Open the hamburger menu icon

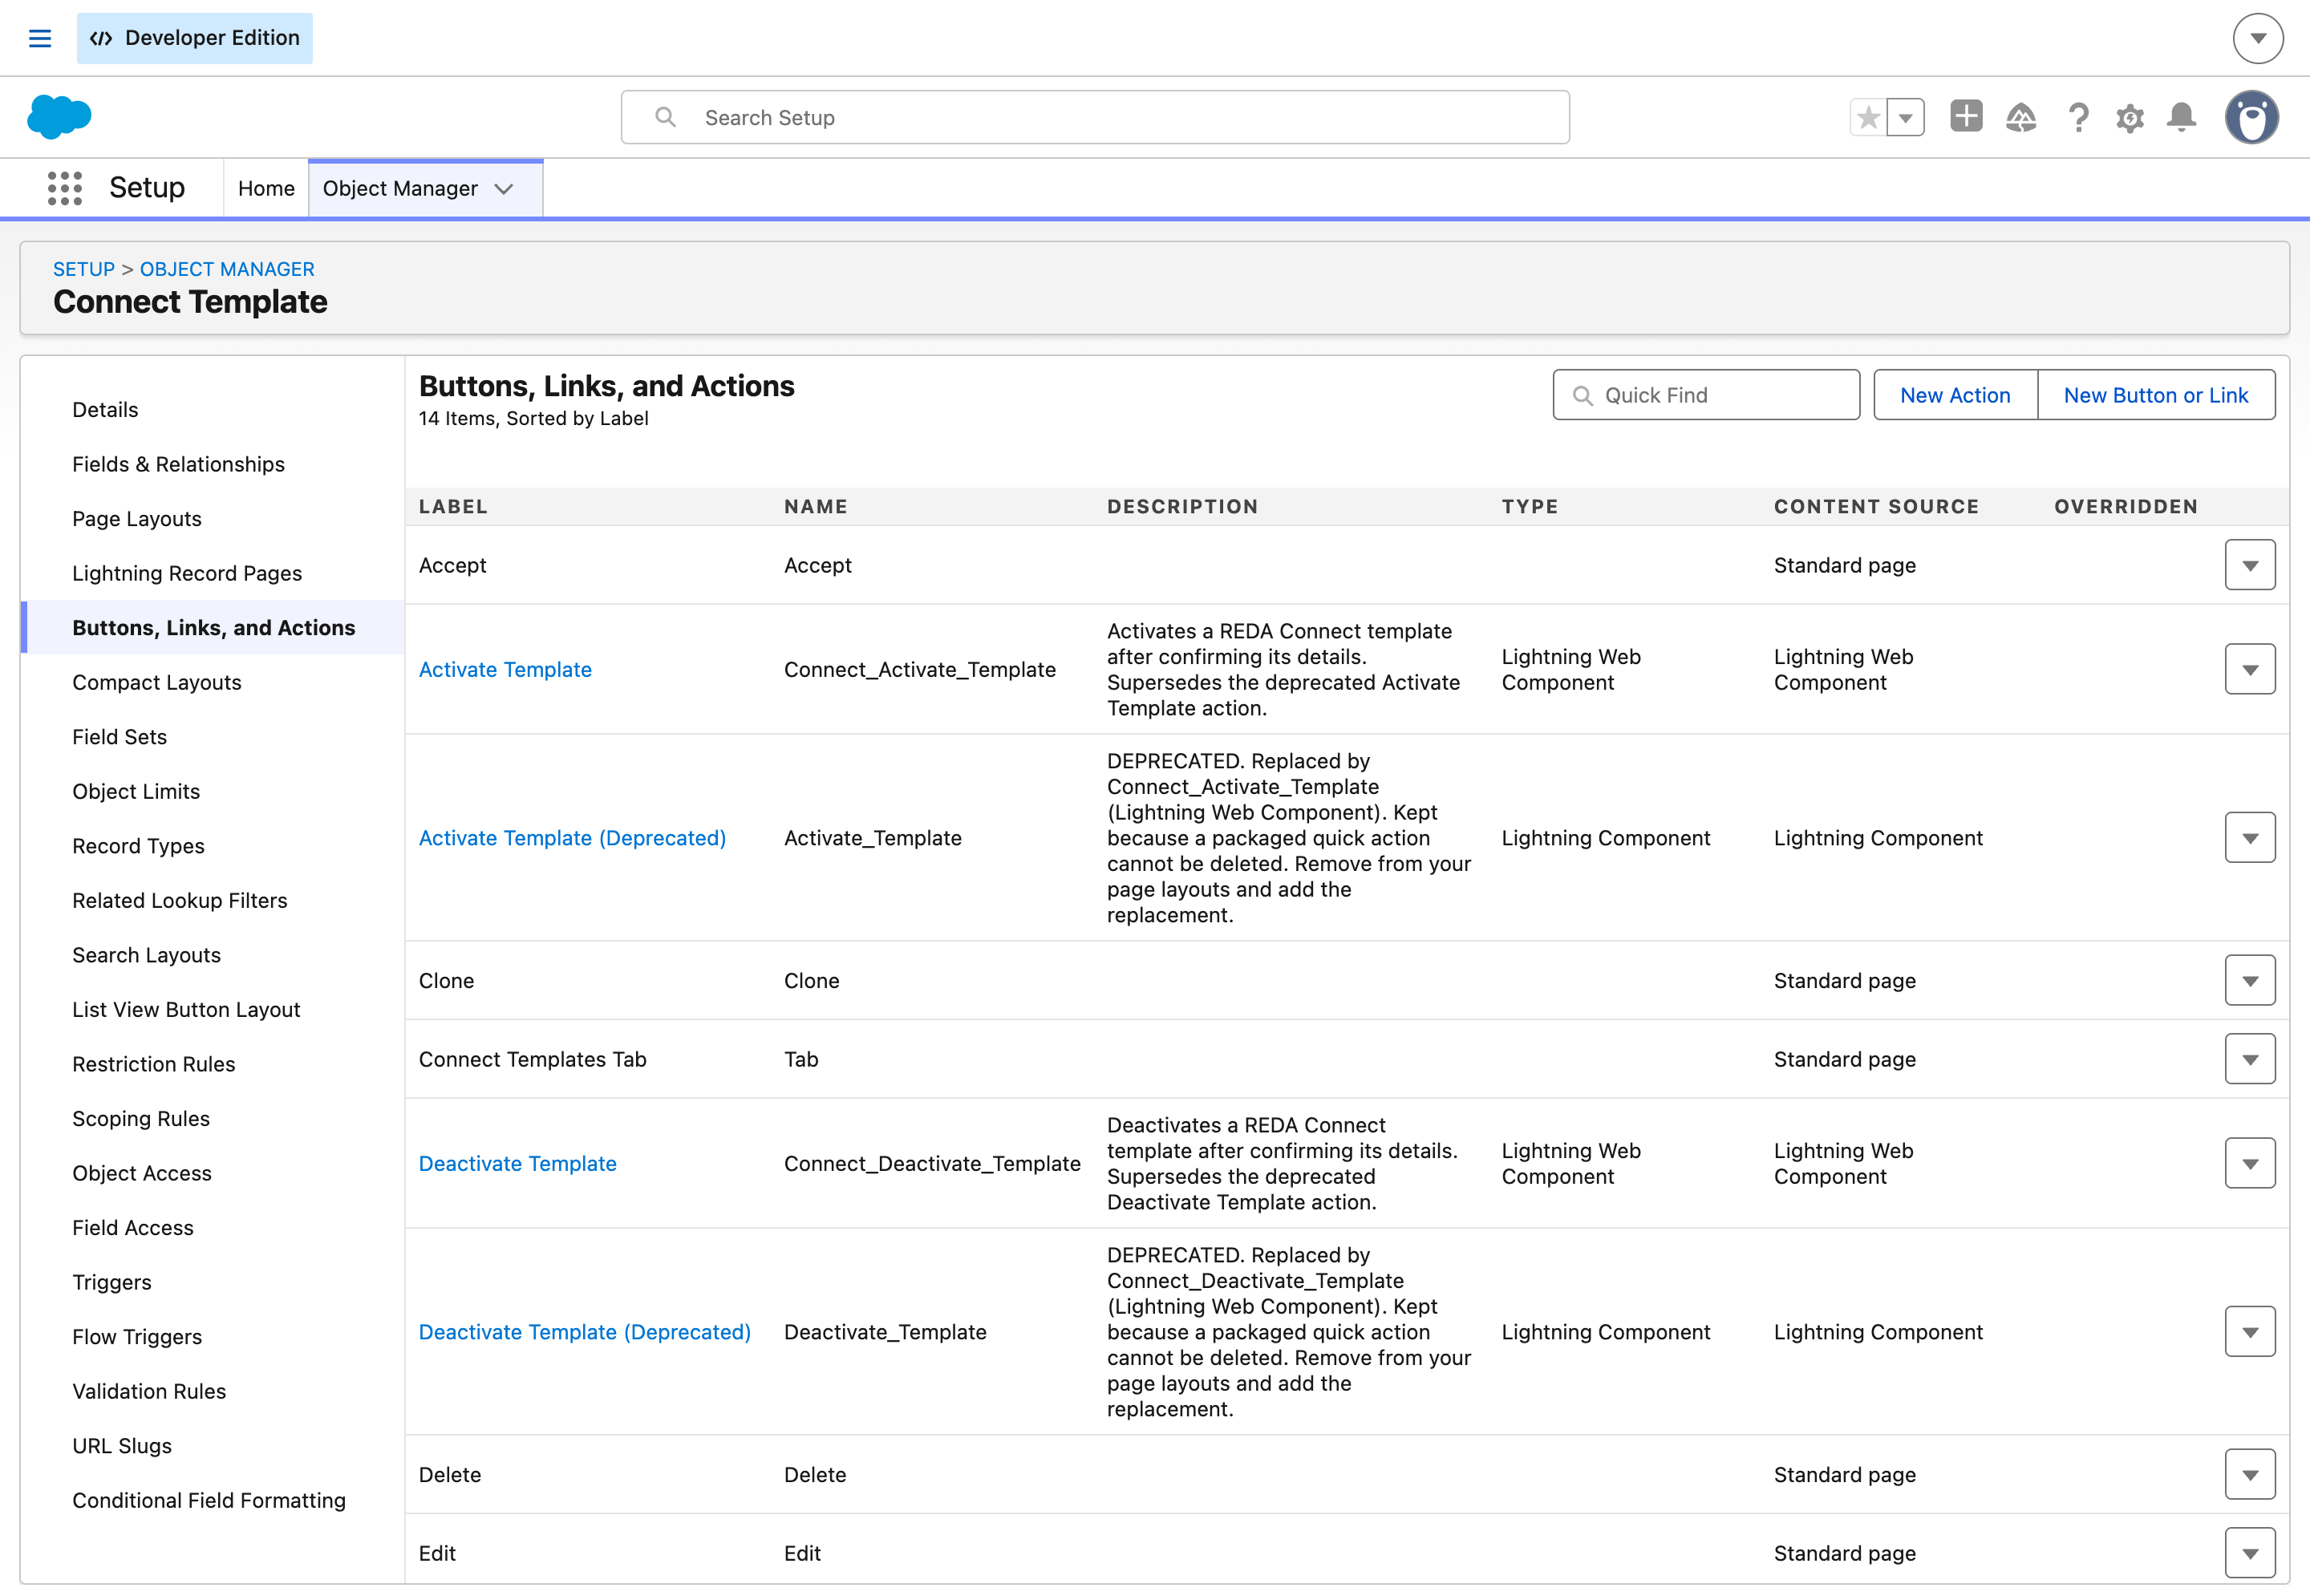40,38
